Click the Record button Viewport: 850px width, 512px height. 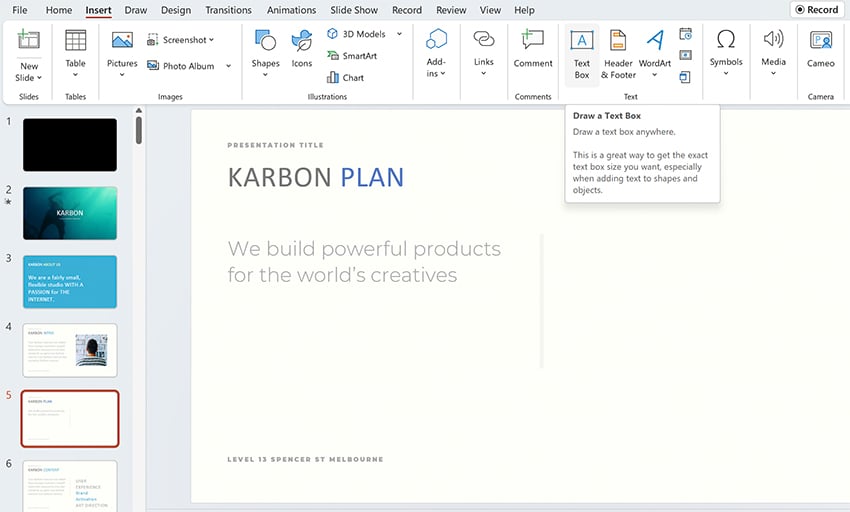coord(815,10)
